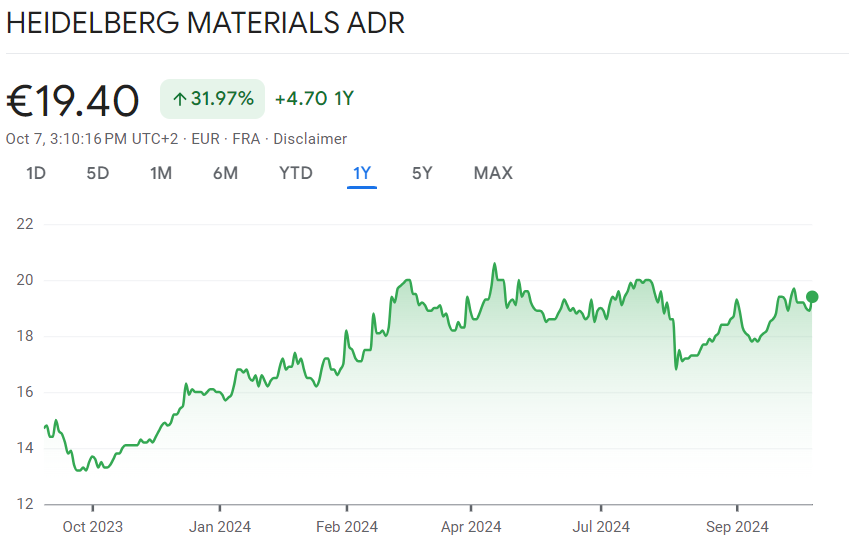This screenshot has width=849, height=548.
Task: Click the 12 y-axis label
Action: [25, 504]
